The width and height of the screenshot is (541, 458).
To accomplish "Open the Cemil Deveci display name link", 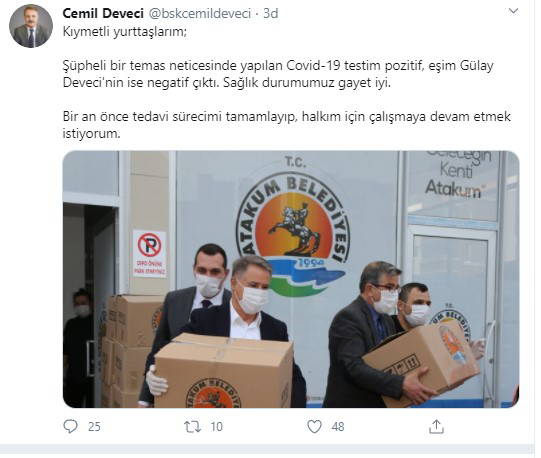I will [103, 13].
